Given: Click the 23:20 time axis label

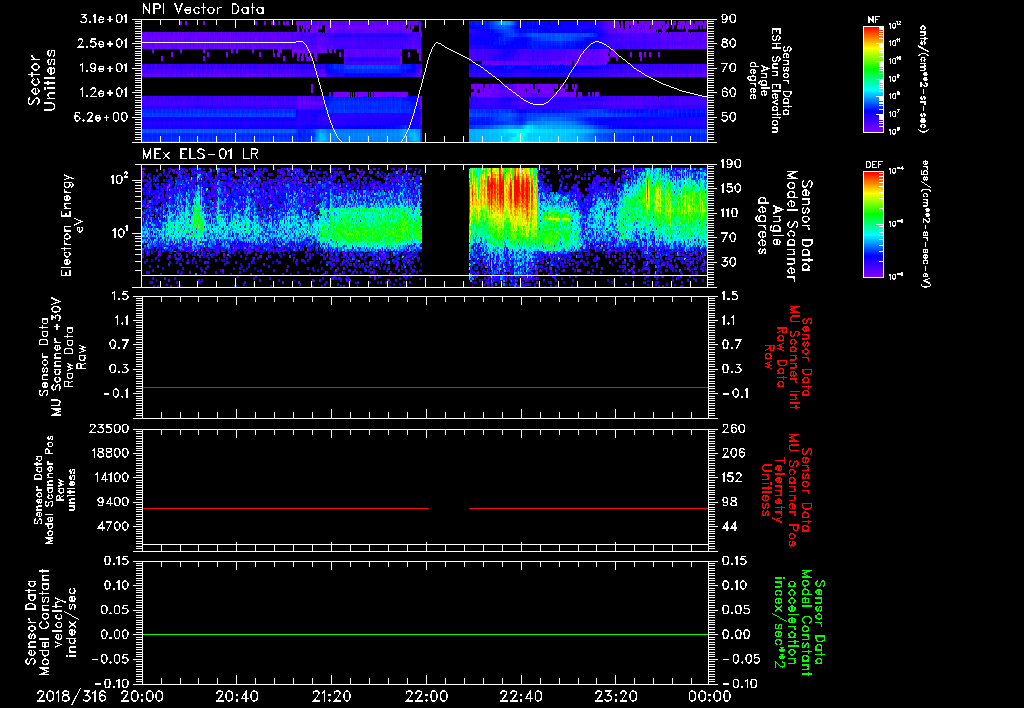Looking at the screenshot, I should [x=615, y=696].
